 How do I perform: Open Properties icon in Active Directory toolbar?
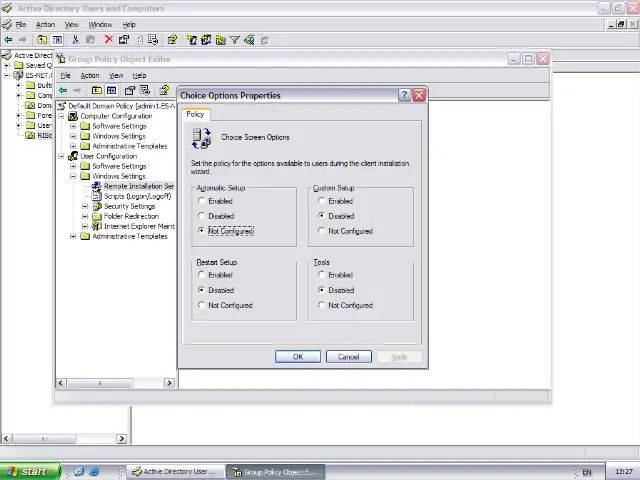tap(124, 40)
